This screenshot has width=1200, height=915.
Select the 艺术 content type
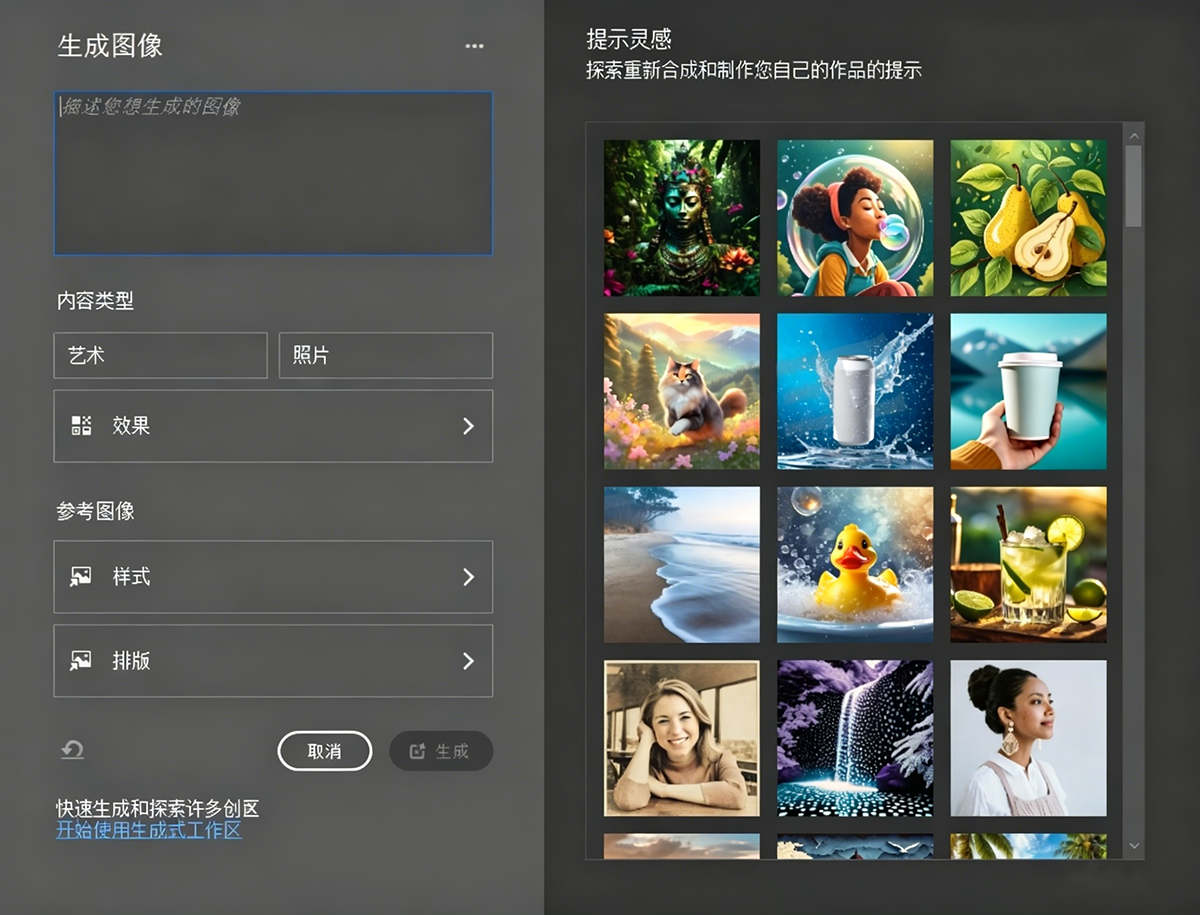click(x=160, y=355)
